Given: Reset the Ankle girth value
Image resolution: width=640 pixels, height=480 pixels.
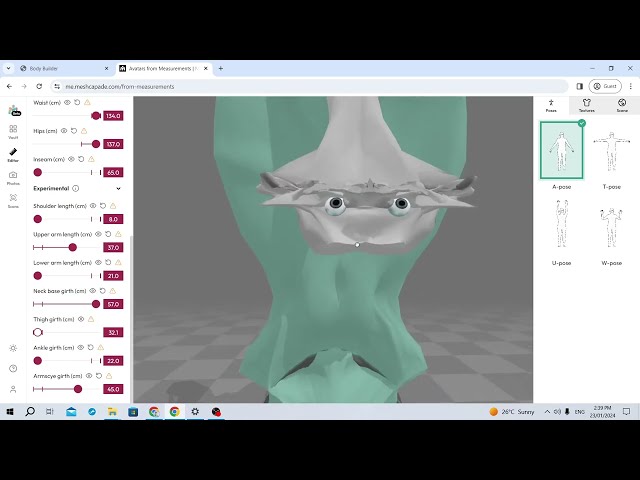Looking at the screenshot, I should [91, 347].
